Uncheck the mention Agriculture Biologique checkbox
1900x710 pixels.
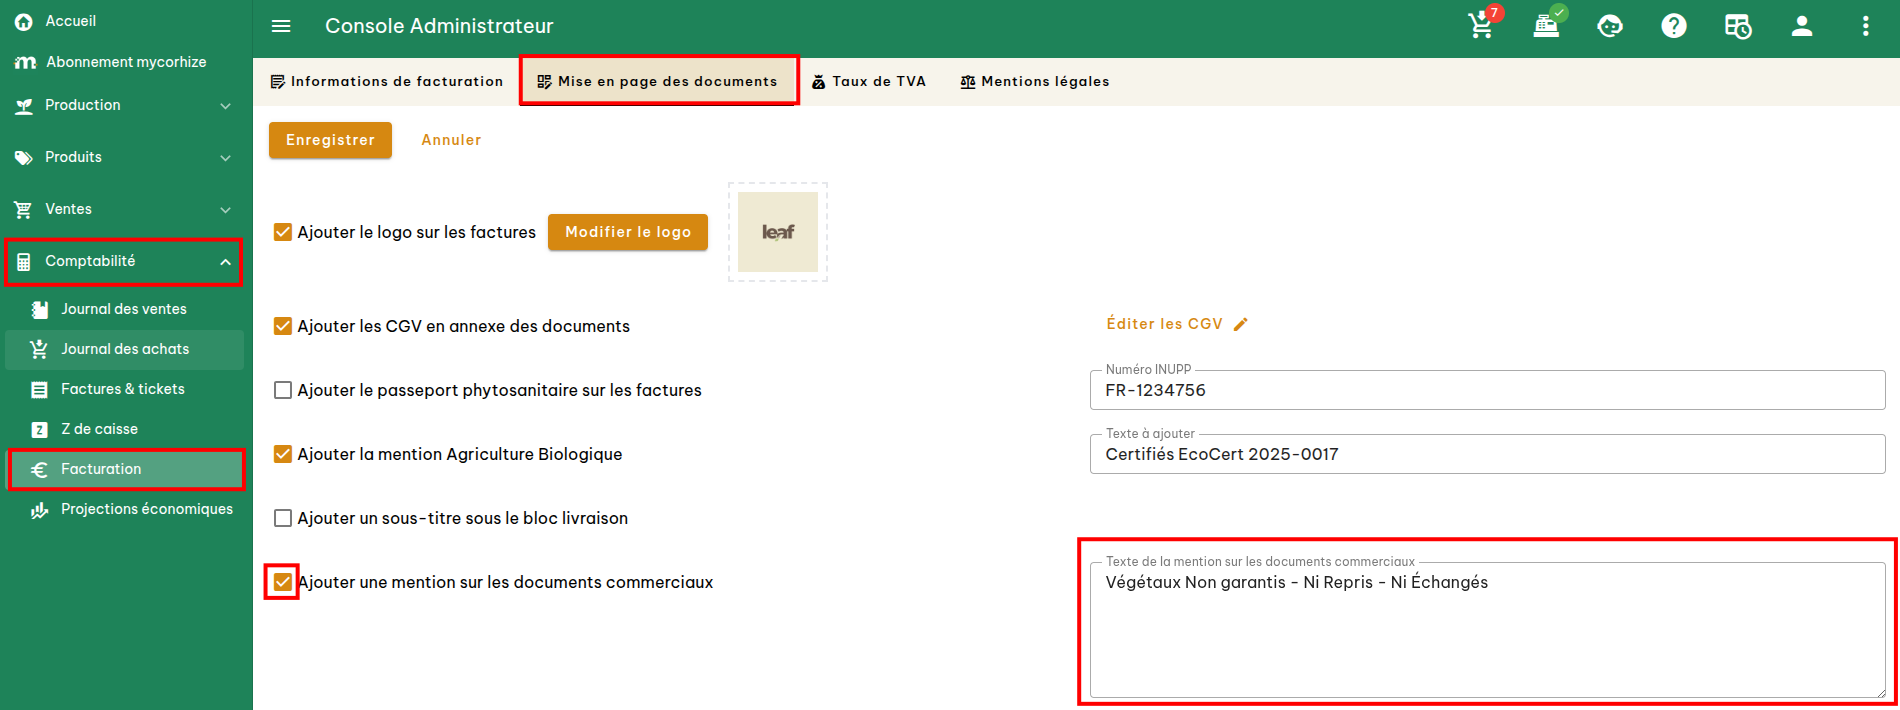283,454
